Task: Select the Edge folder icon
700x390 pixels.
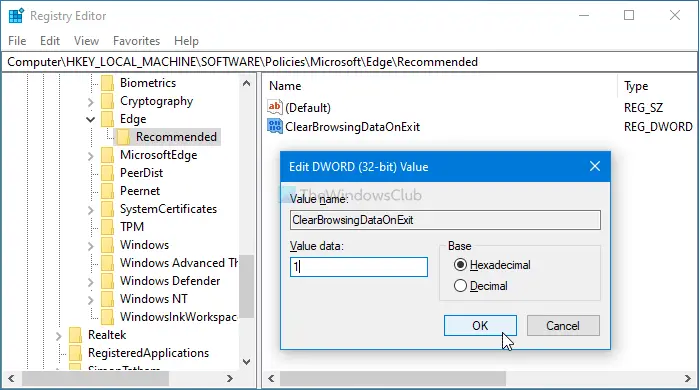Action: pyautogui.click(x=108, y=119)
